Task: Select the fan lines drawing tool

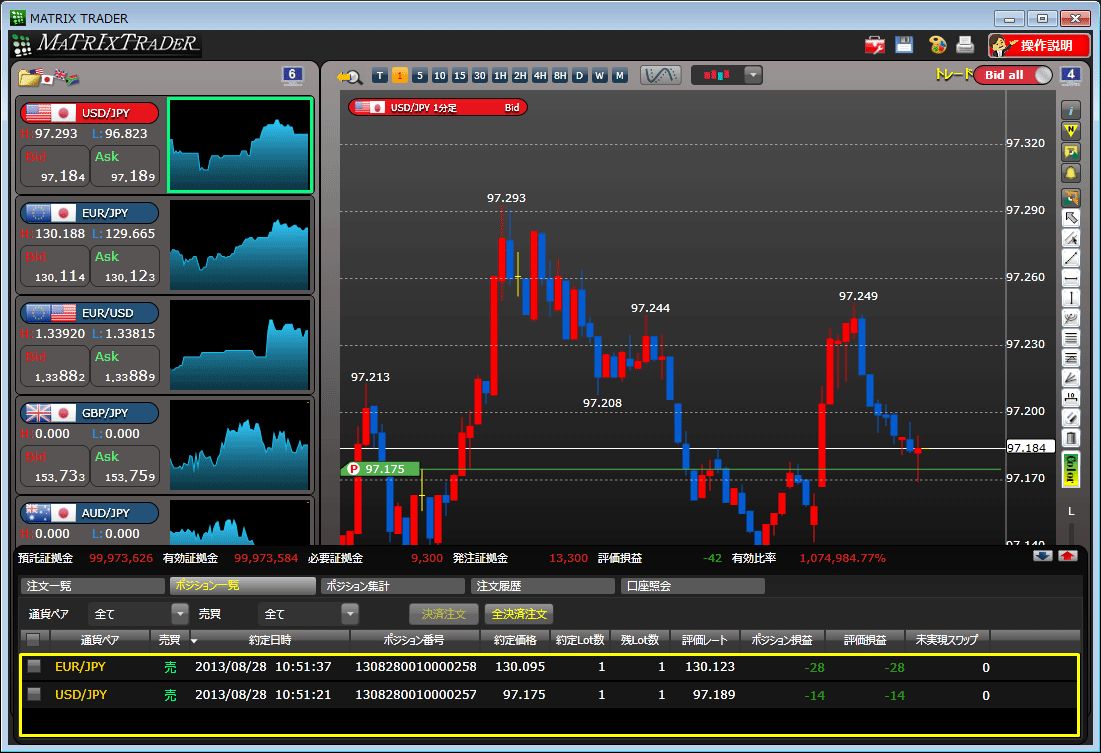Action: 1070,379
